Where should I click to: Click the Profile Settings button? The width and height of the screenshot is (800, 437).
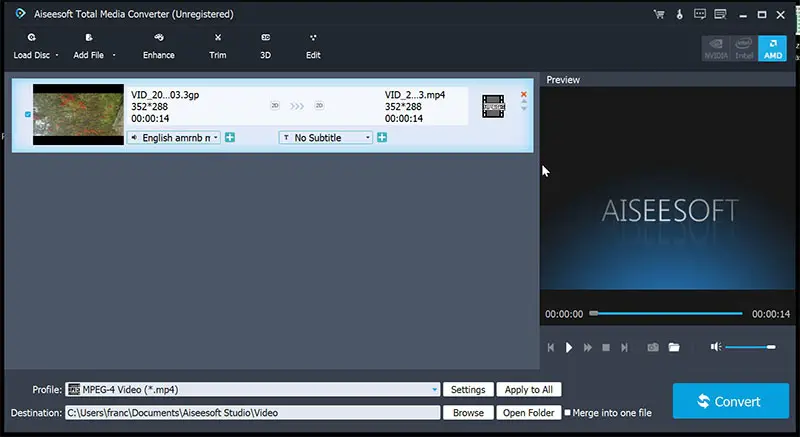pyautogui.click(x=468, y=390)
